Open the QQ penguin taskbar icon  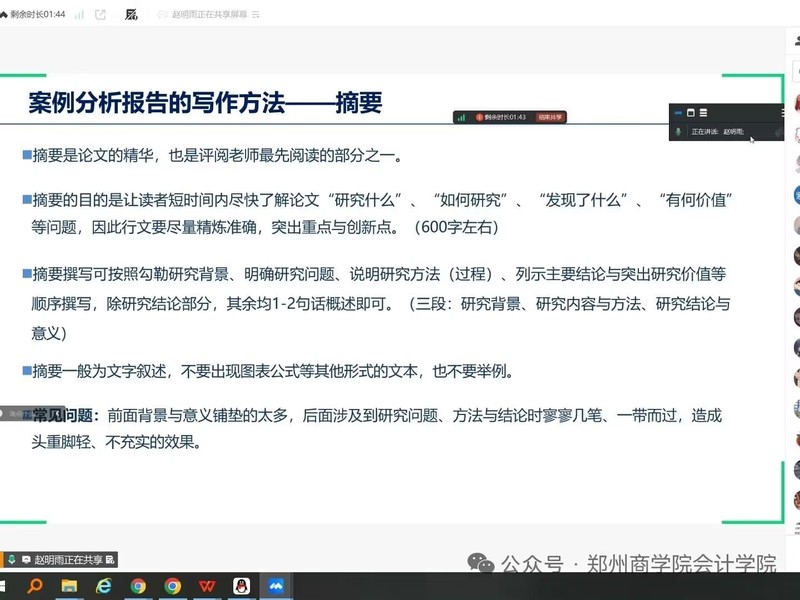pyautogui.click(x=241, y=586)
